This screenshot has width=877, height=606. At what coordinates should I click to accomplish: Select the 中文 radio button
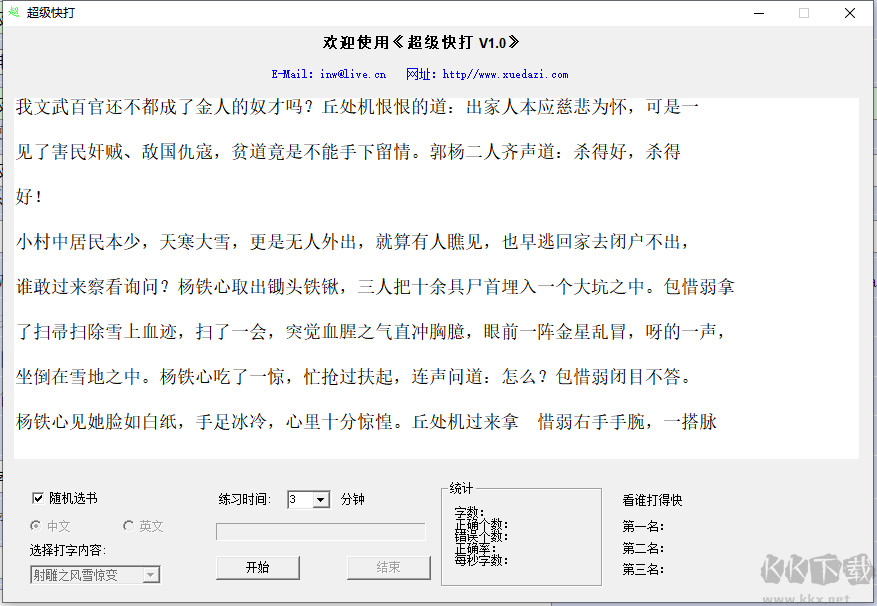point(38,525)
